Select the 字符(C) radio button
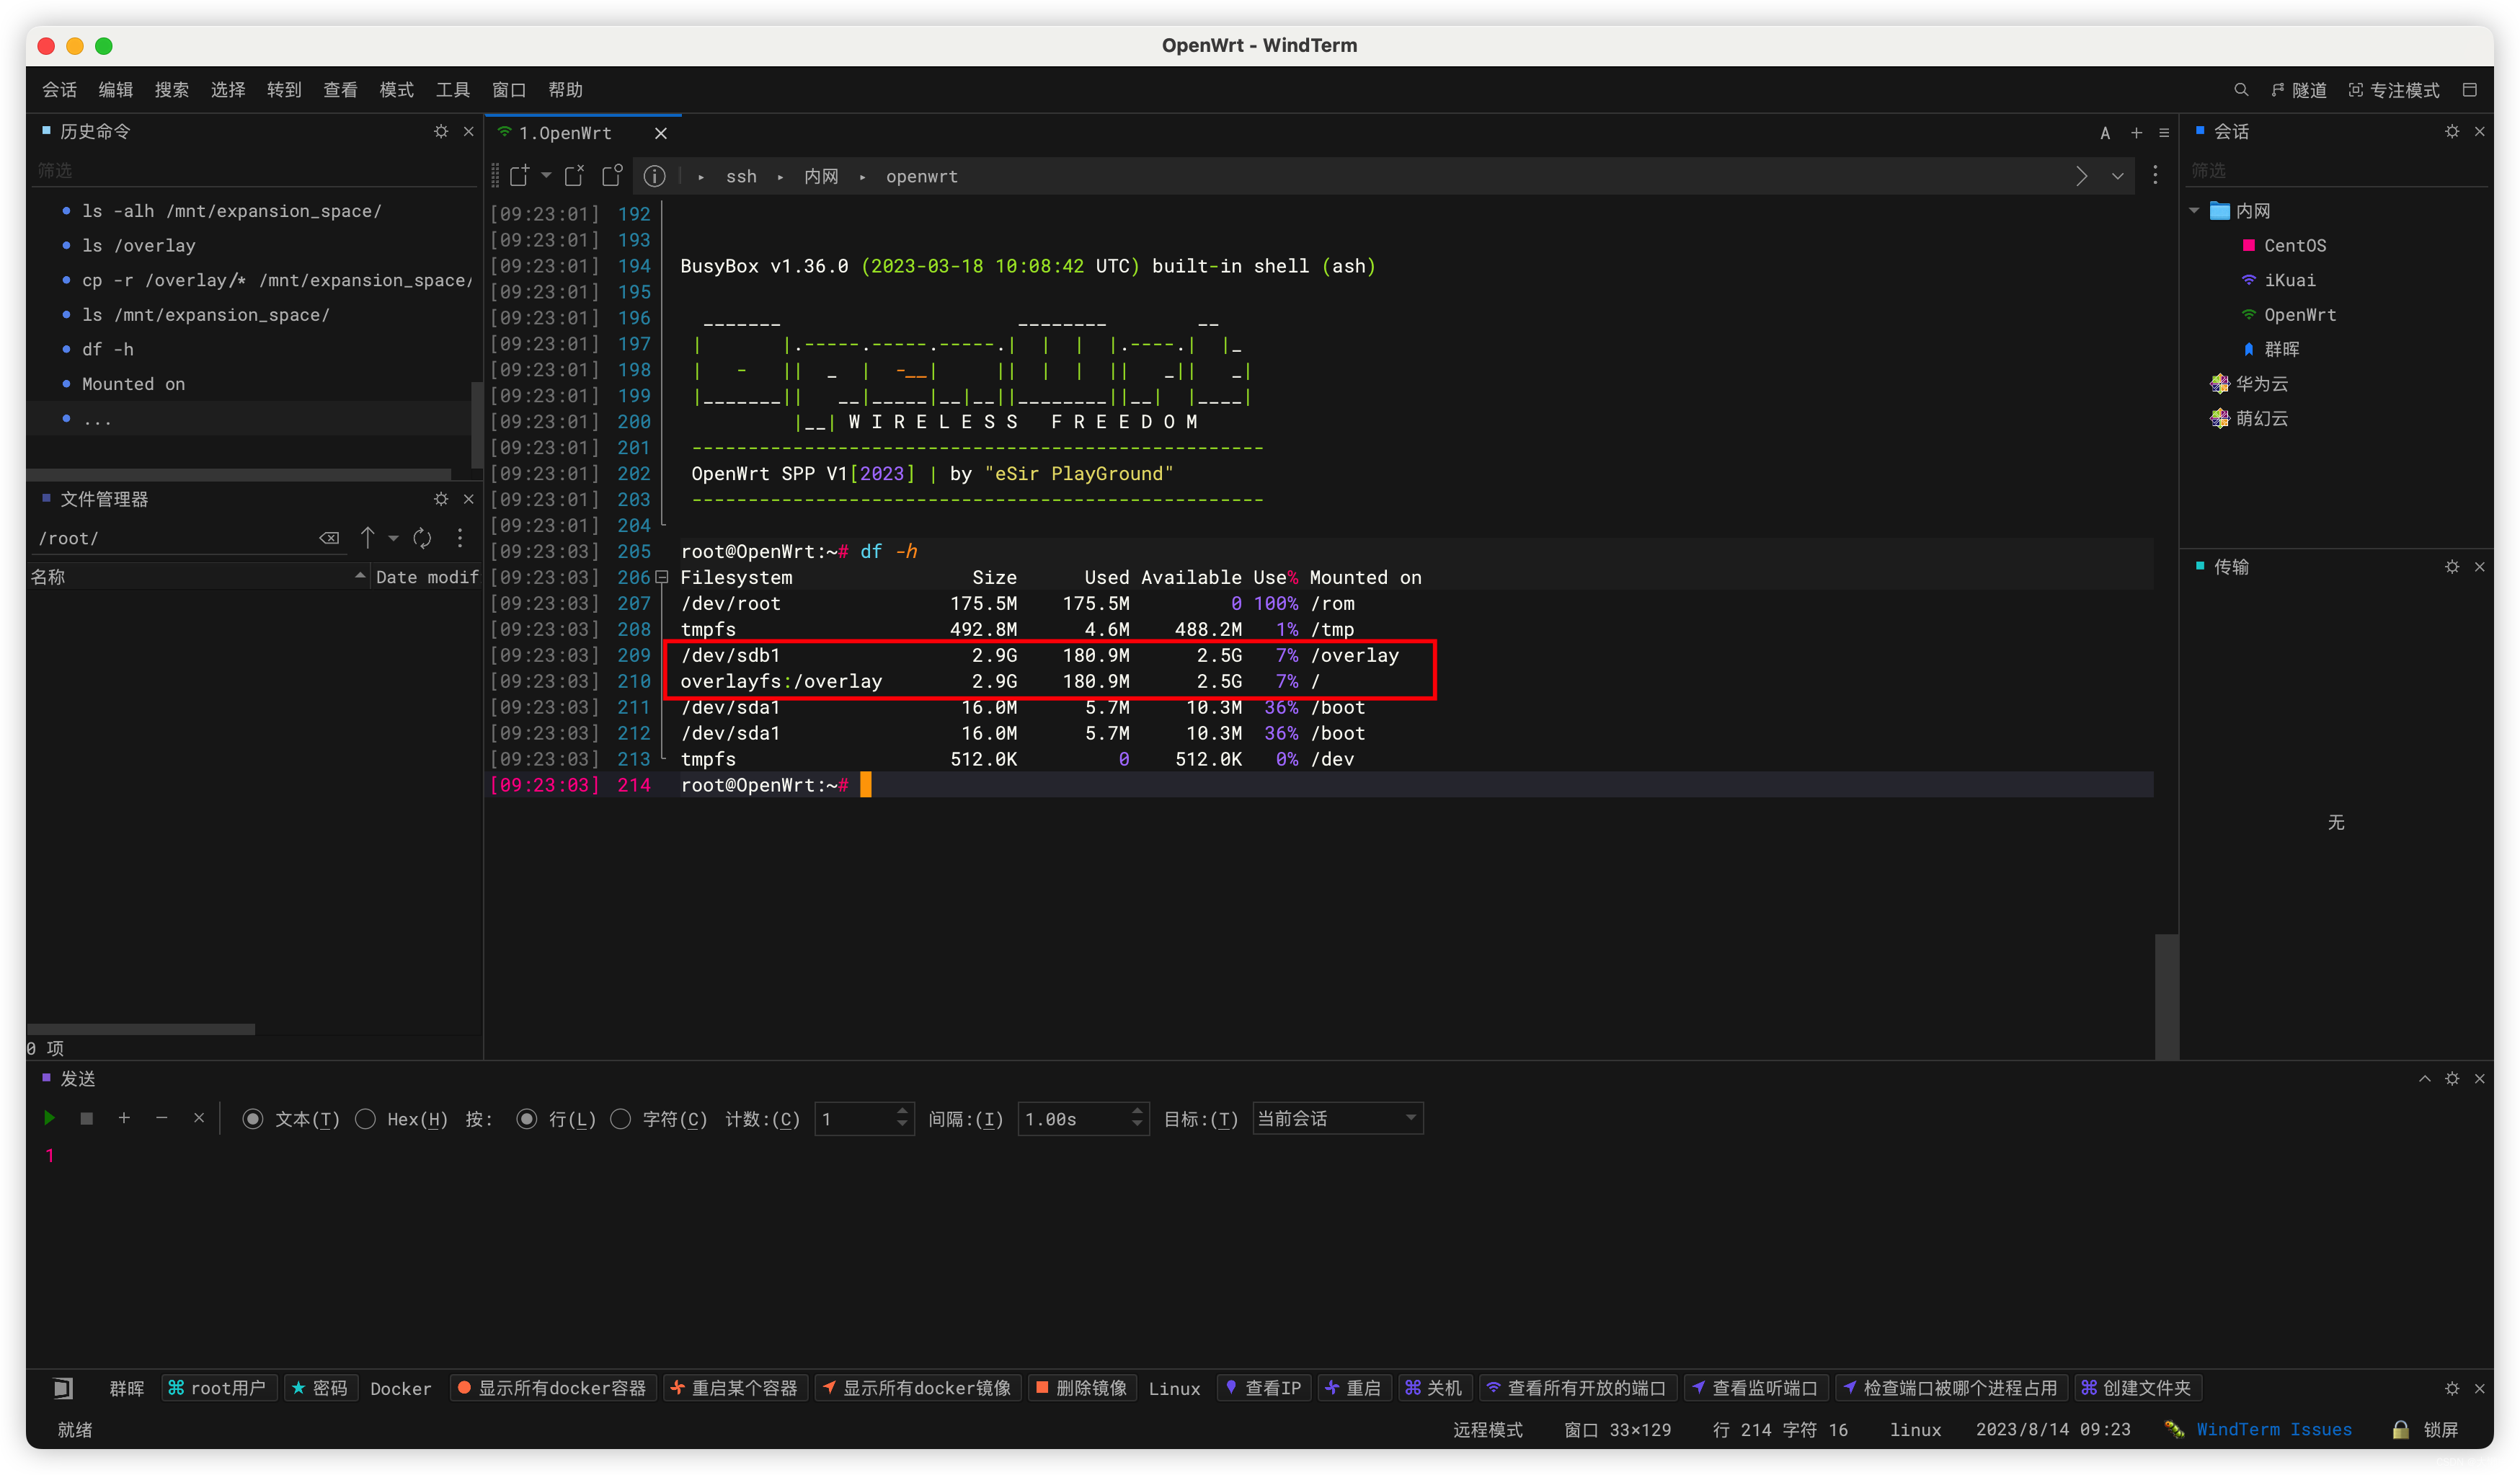The height and width of the screenshot is (1475, 2520). pos(621,1119)
